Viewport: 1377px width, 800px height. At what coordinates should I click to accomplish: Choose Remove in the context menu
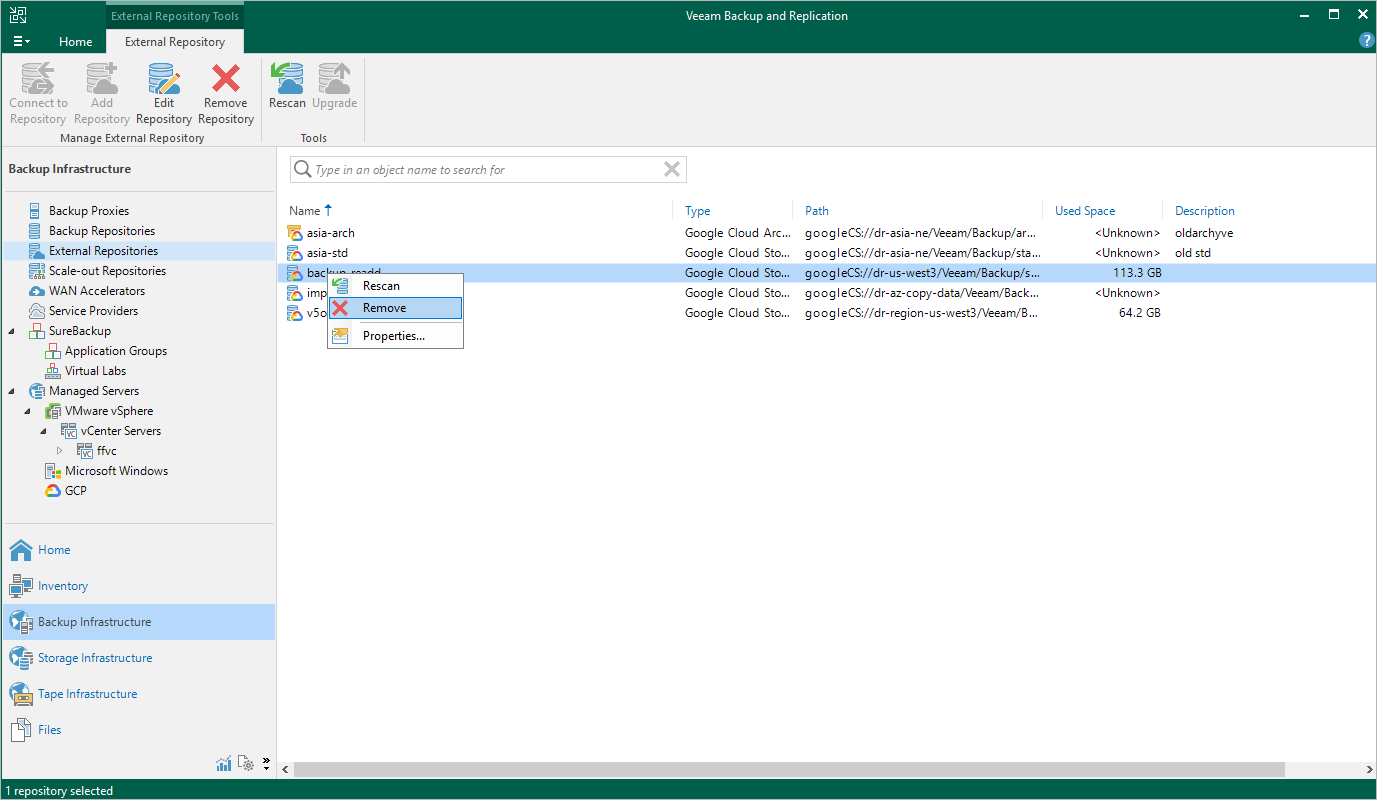click(x=395, y=308)
